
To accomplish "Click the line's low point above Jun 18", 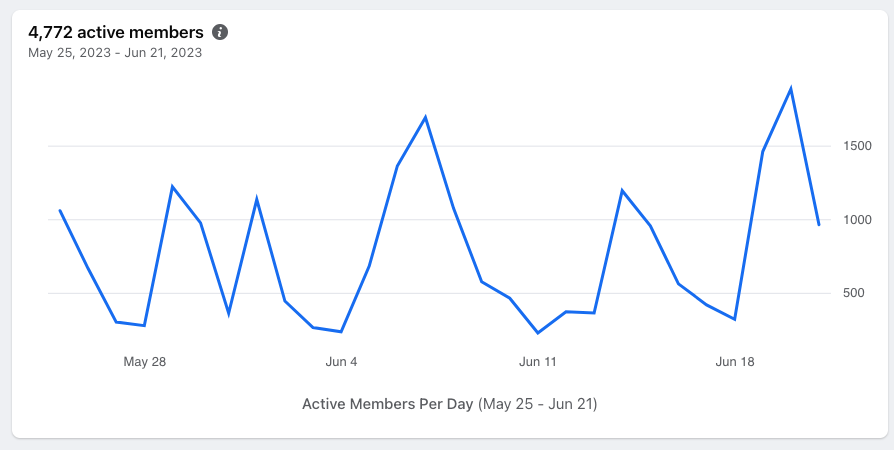I will [735, 320].
